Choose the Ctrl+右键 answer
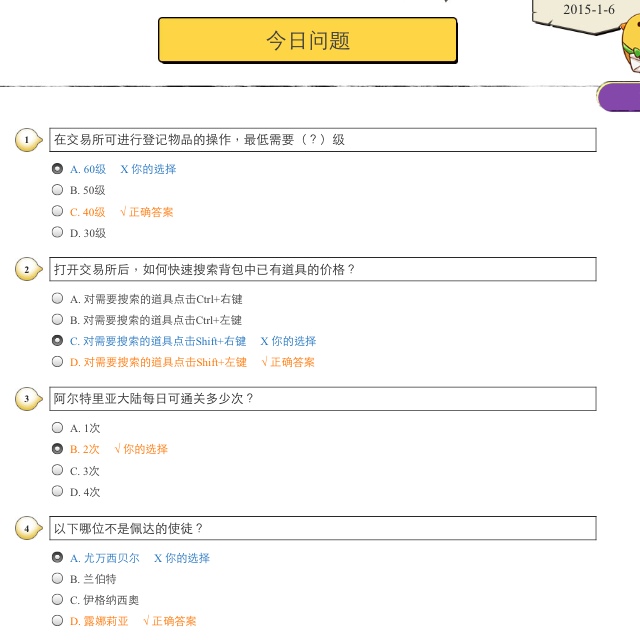 [57, 298]
